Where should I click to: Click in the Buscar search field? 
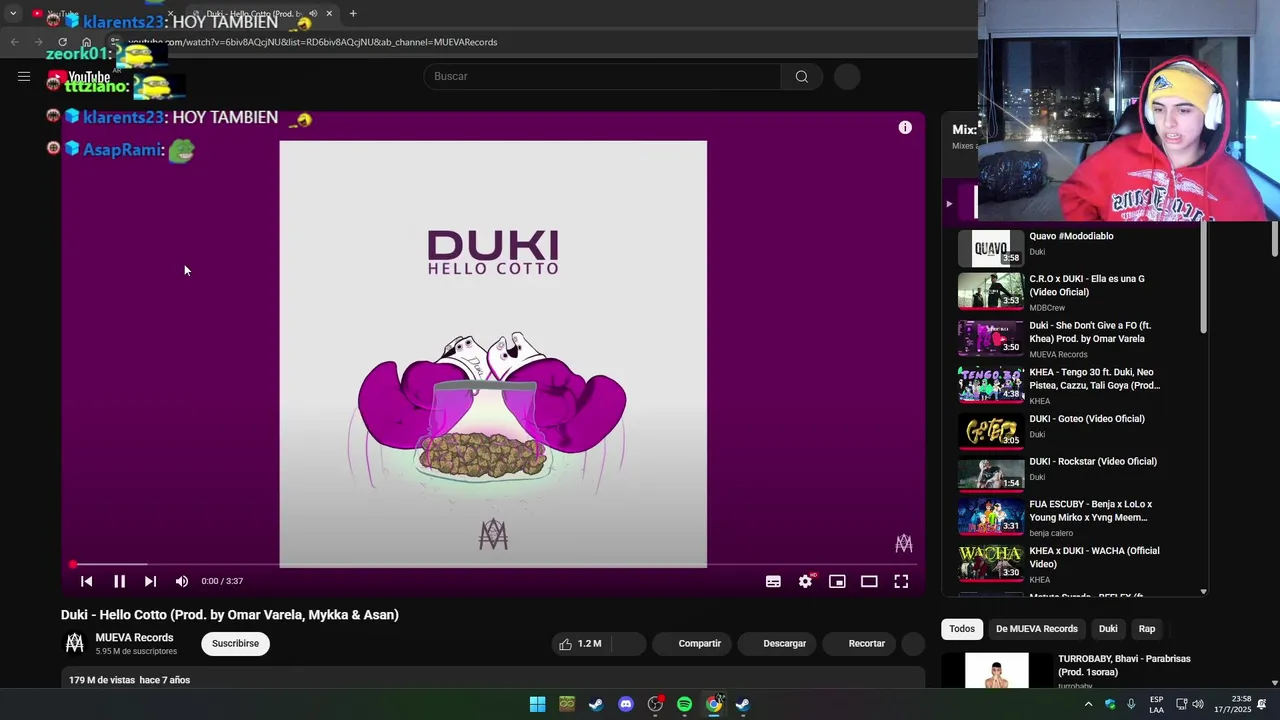(602, 77)
